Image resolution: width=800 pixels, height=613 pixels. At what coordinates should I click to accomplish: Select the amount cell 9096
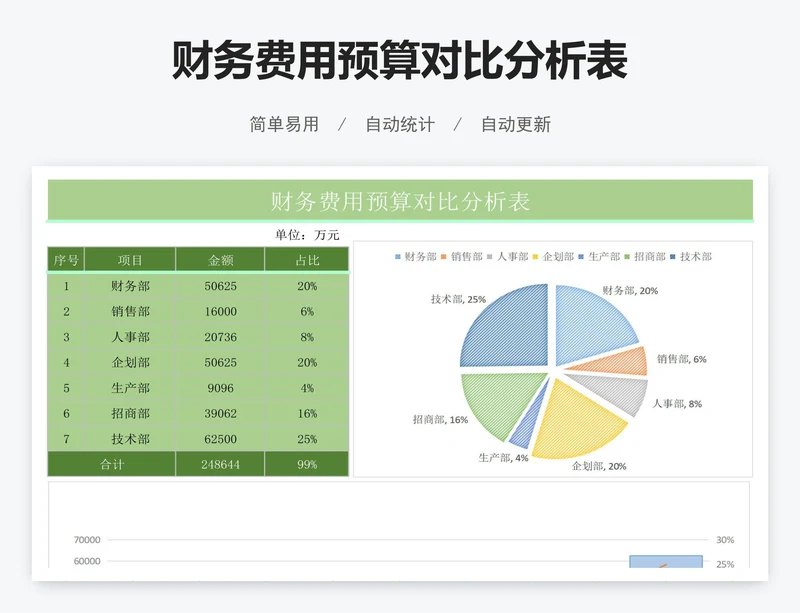click(220, 388)
